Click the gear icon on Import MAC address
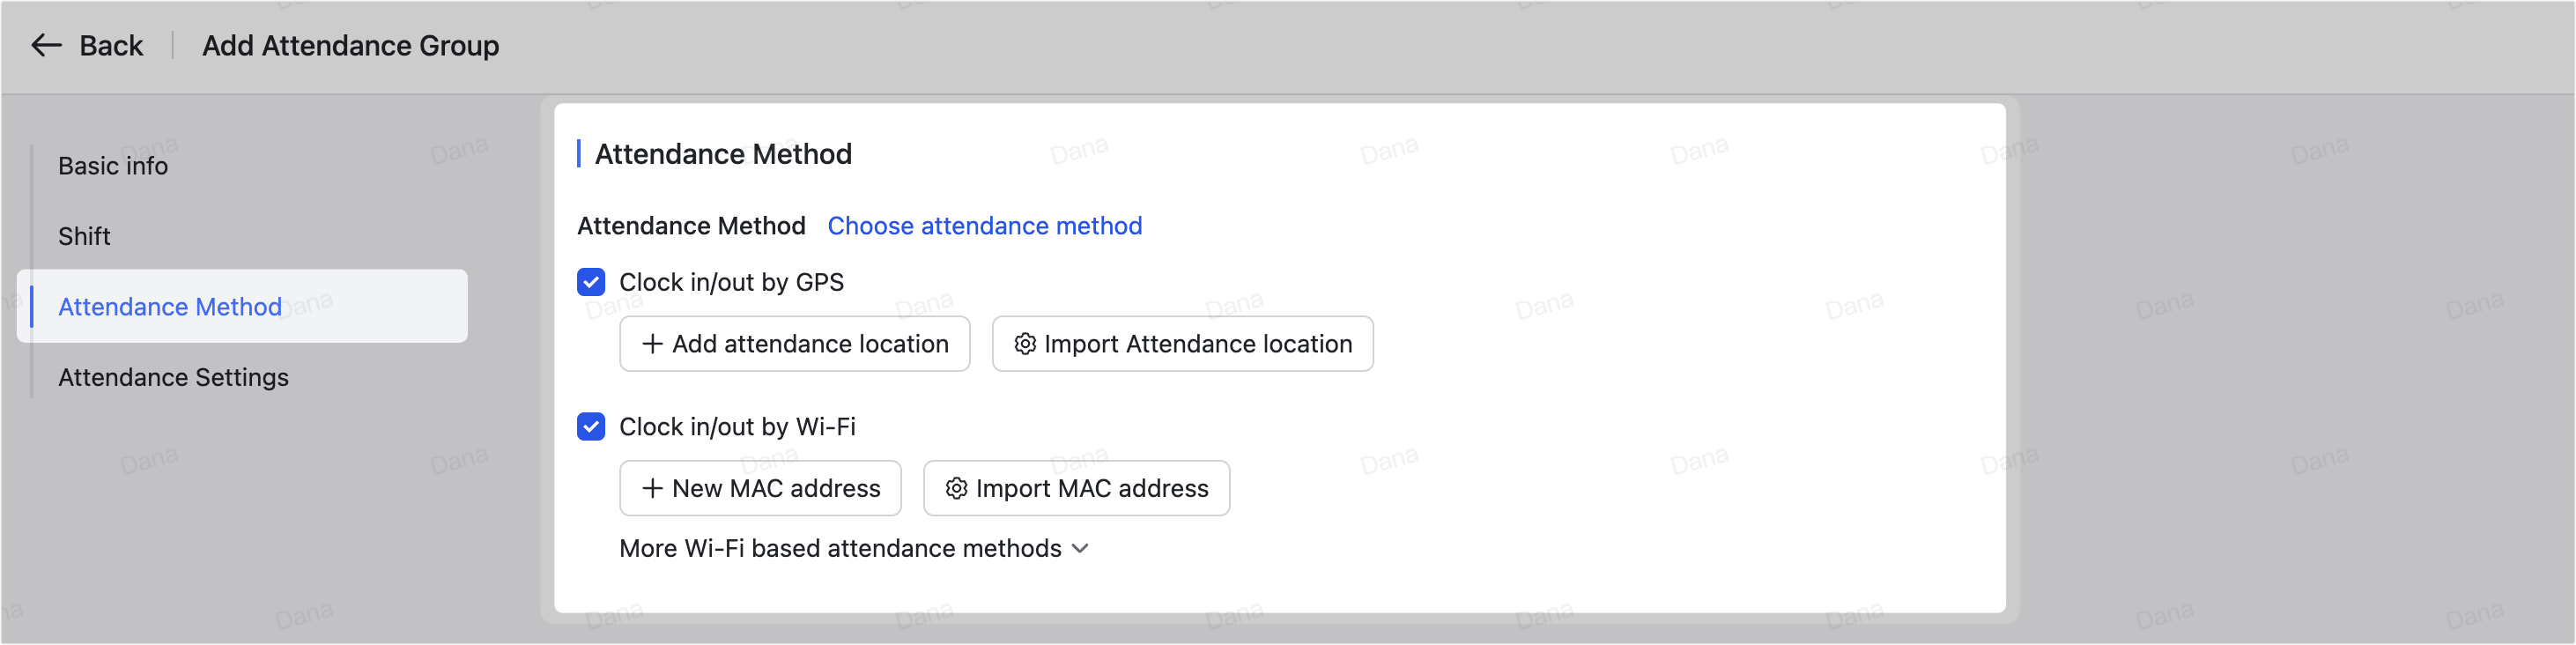 click(x=956, y=488)
